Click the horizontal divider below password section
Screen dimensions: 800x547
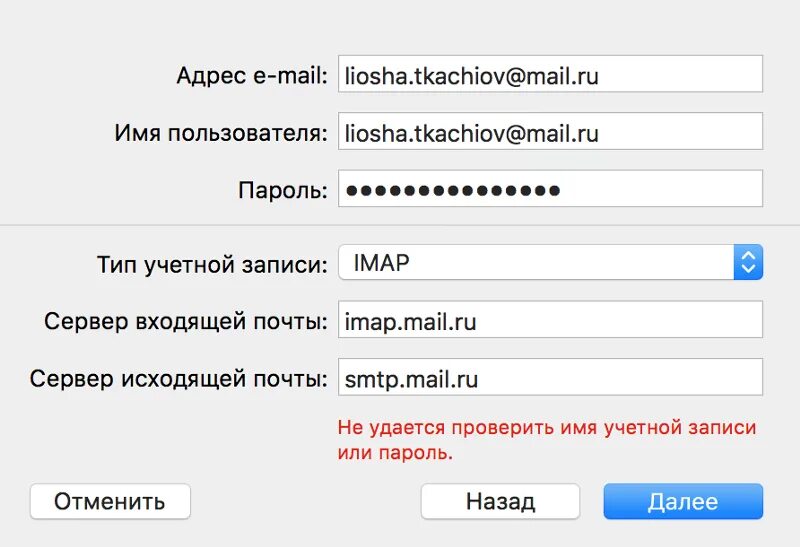coord(400,225)
